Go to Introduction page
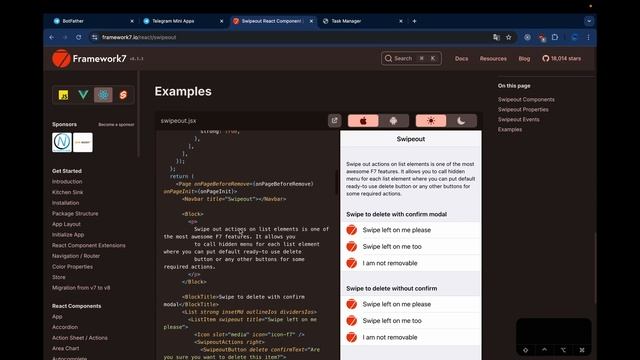640x360 pixels. (x=67, y=182)
